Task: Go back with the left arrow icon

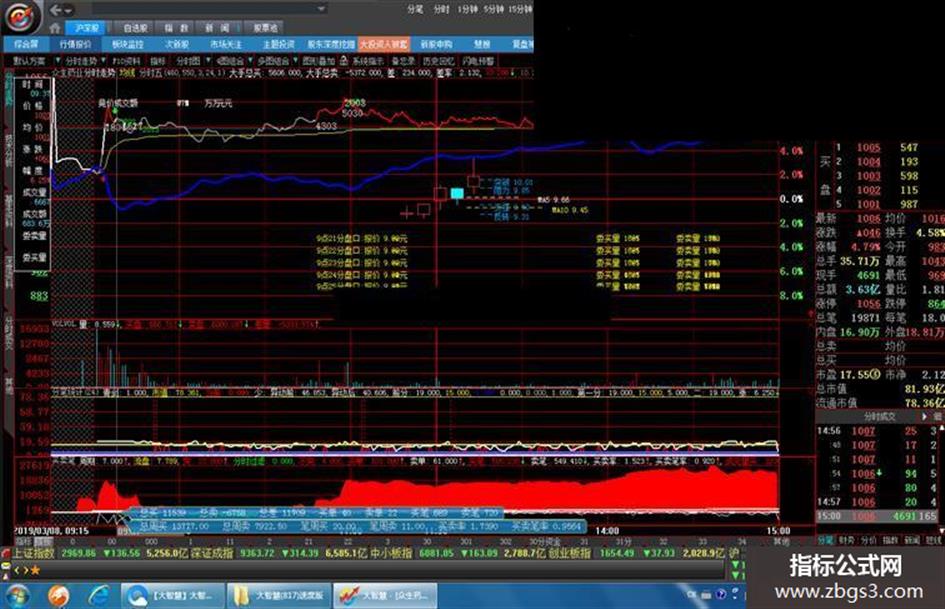Action: pyautogui.click(x=56, y=10)
